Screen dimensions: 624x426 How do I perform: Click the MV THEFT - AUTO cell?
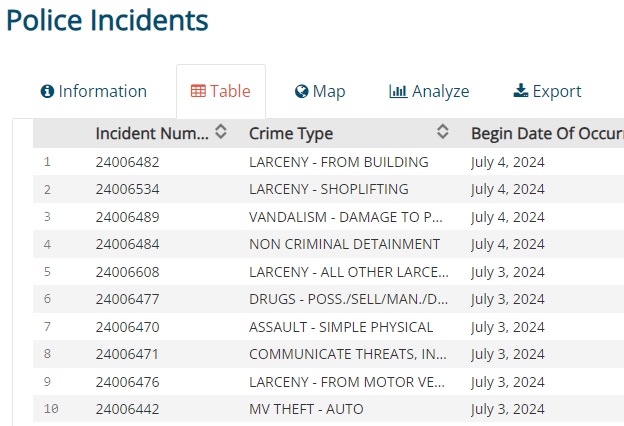pyautogui.click(x=306, y=408)
